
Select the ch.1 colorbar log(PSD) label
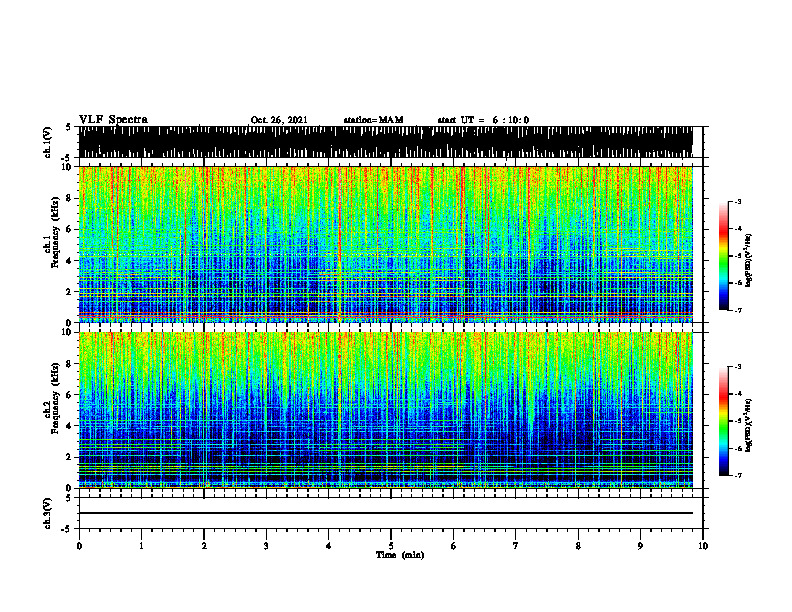click(x=749, y=261)
